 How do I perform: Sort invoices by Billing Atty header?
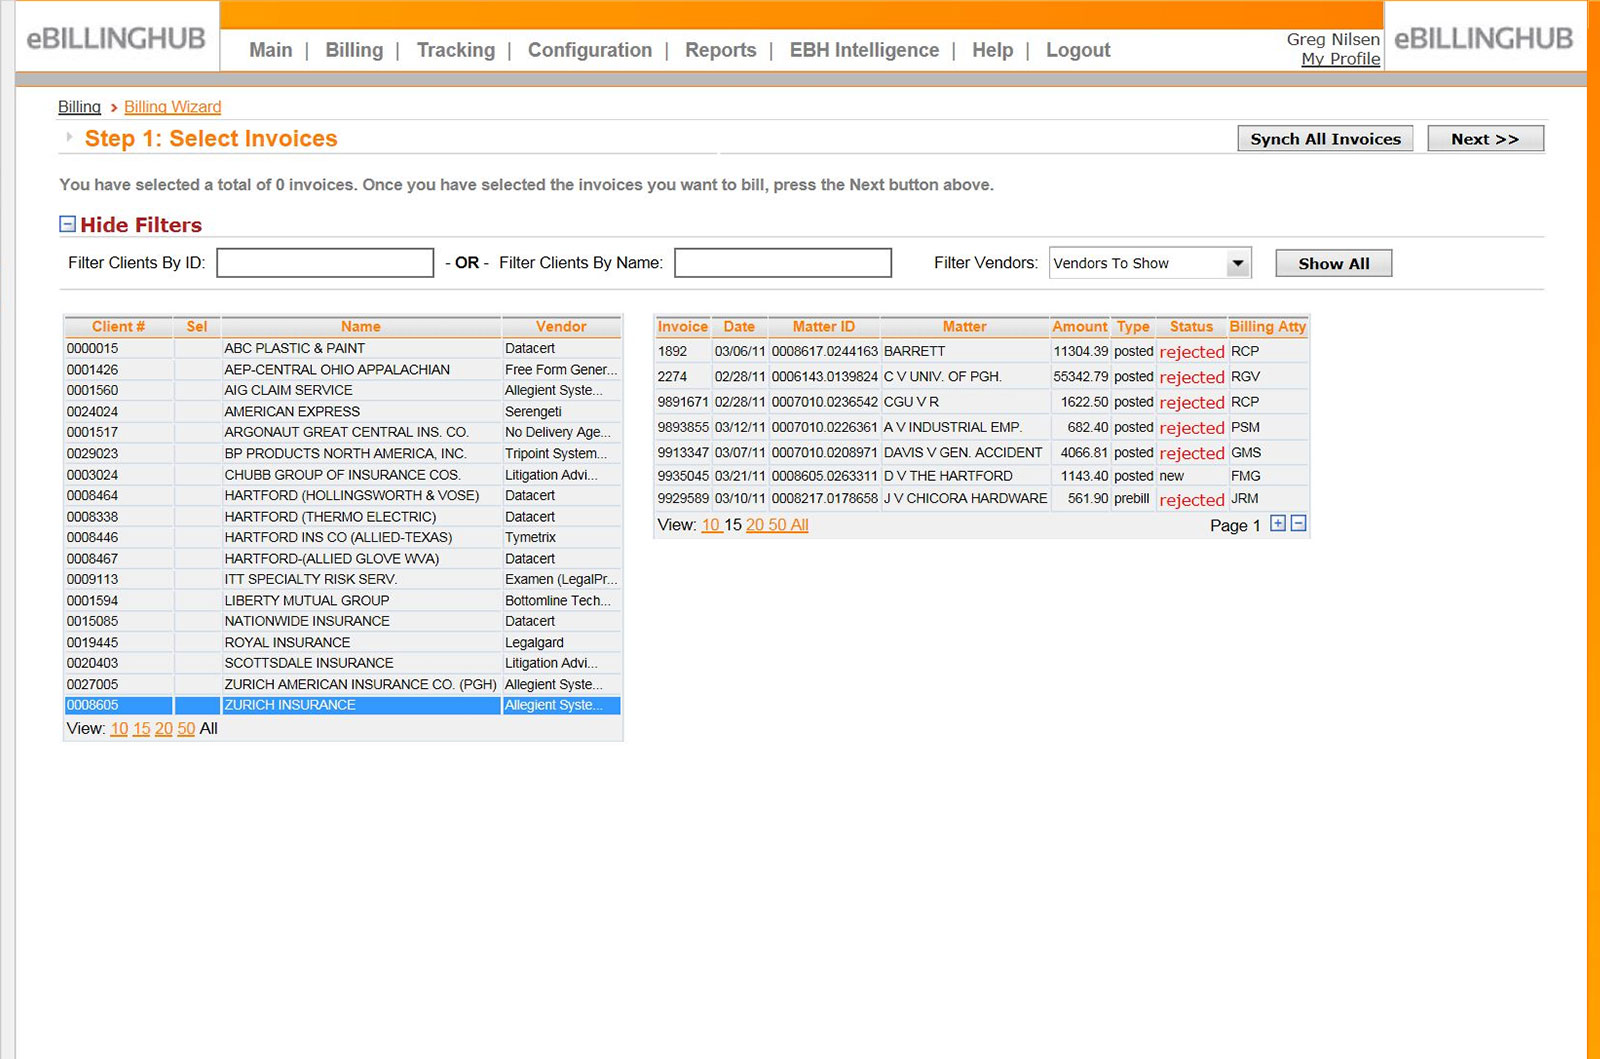click(1268, 326)
